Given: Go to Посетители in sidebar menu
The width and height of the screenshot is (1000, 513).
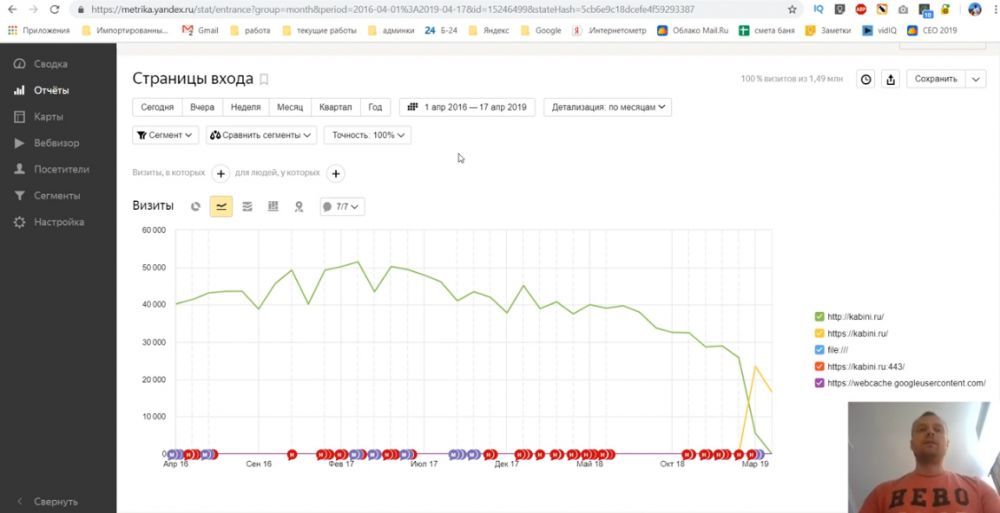Looking at the screenshot, I should pyautogui.click(x=61, y=169).
